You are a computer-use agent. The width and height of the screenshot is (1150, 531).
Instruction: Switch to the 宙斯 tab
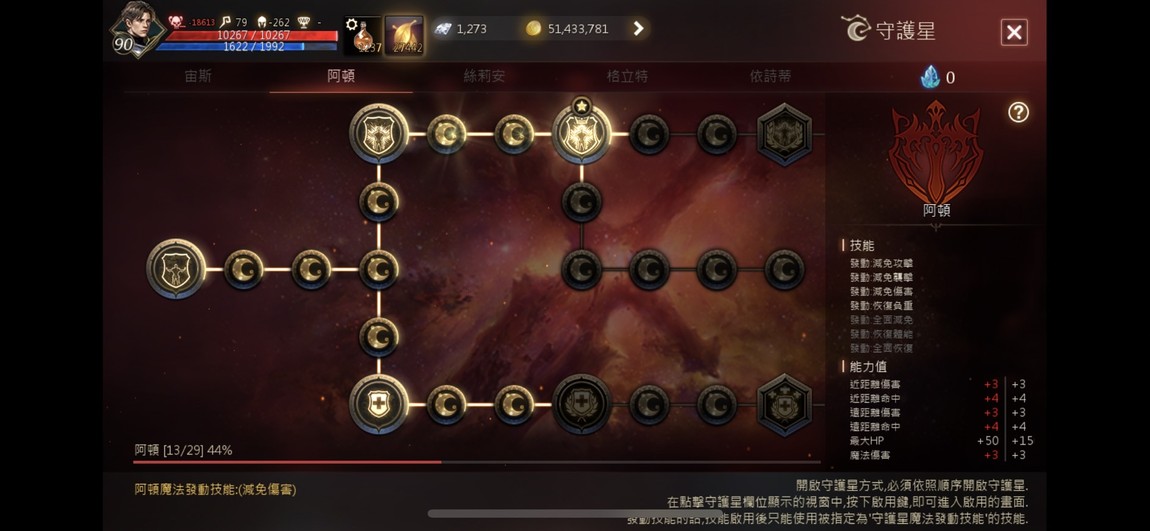click(x=198, y=76)
